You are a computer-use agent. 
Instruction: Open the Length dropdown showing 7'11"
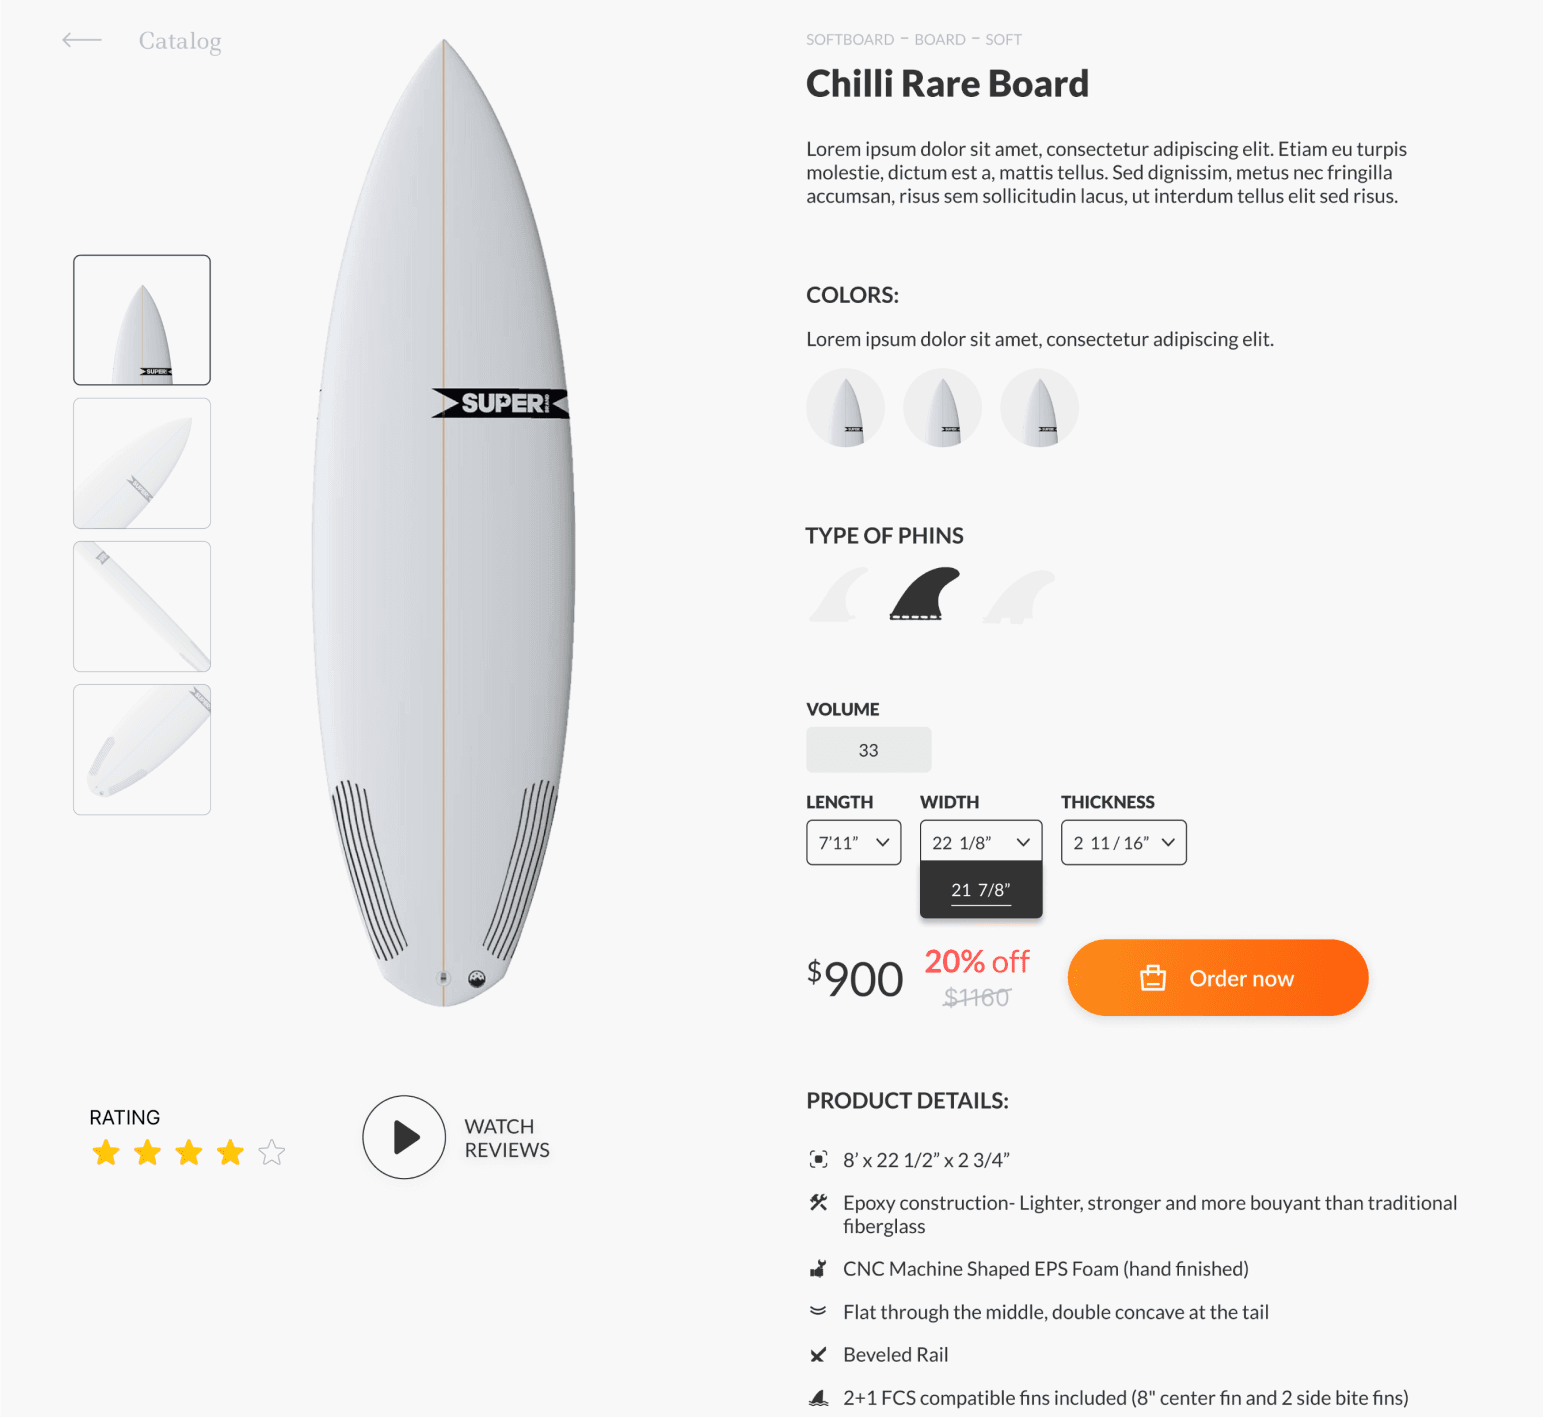[853, 843]
